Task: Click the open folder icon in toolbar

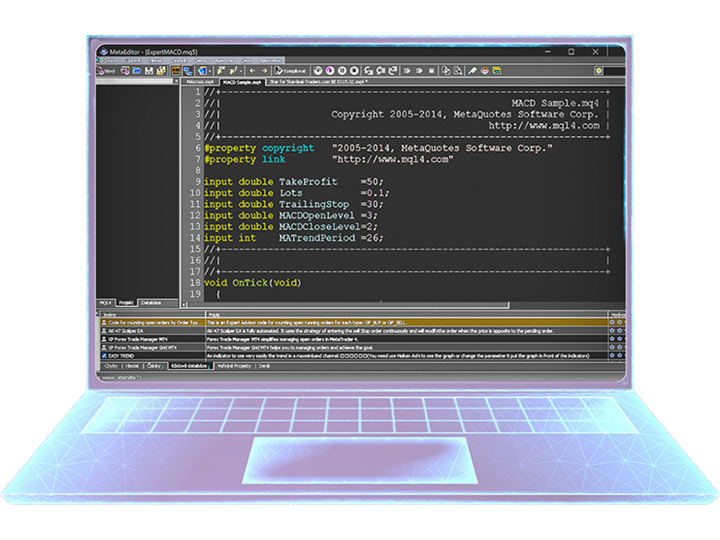Action: (x=137, y=71)
